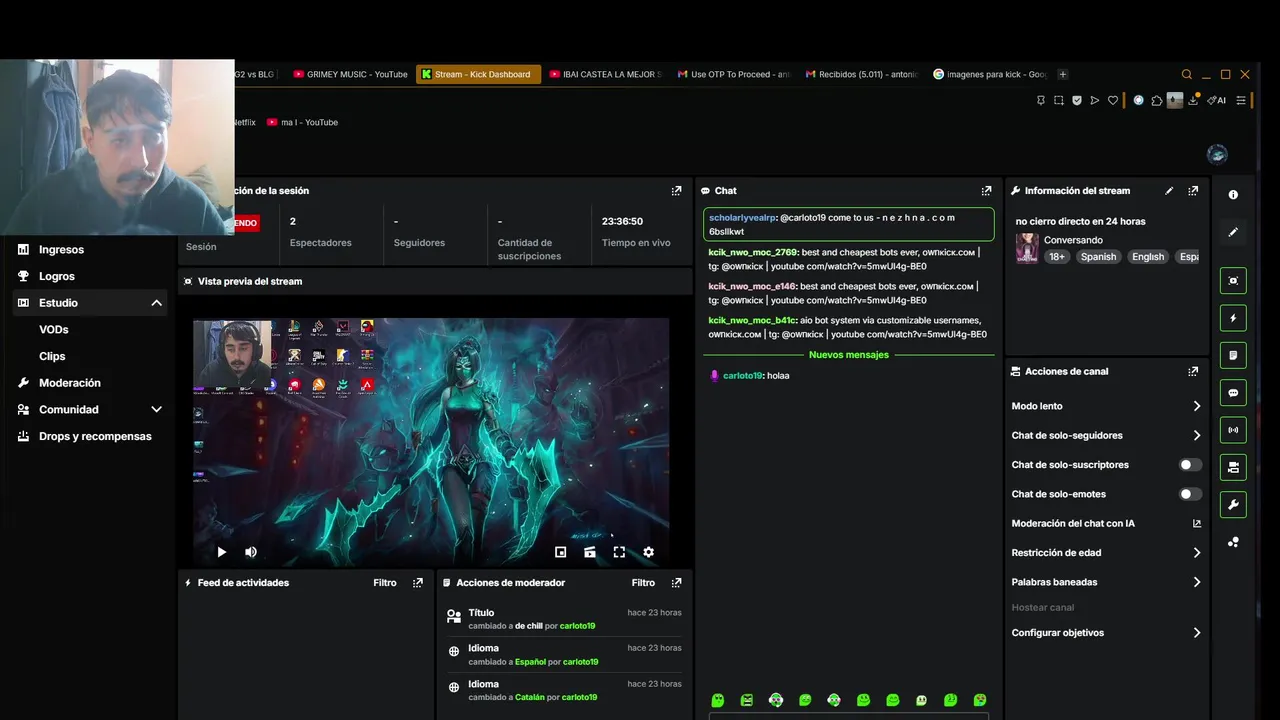Viewport: 1280px width, 720px height.
Task: Toggle the wrench stream info widget in the right rail
Action: [x=1233, y=505]
